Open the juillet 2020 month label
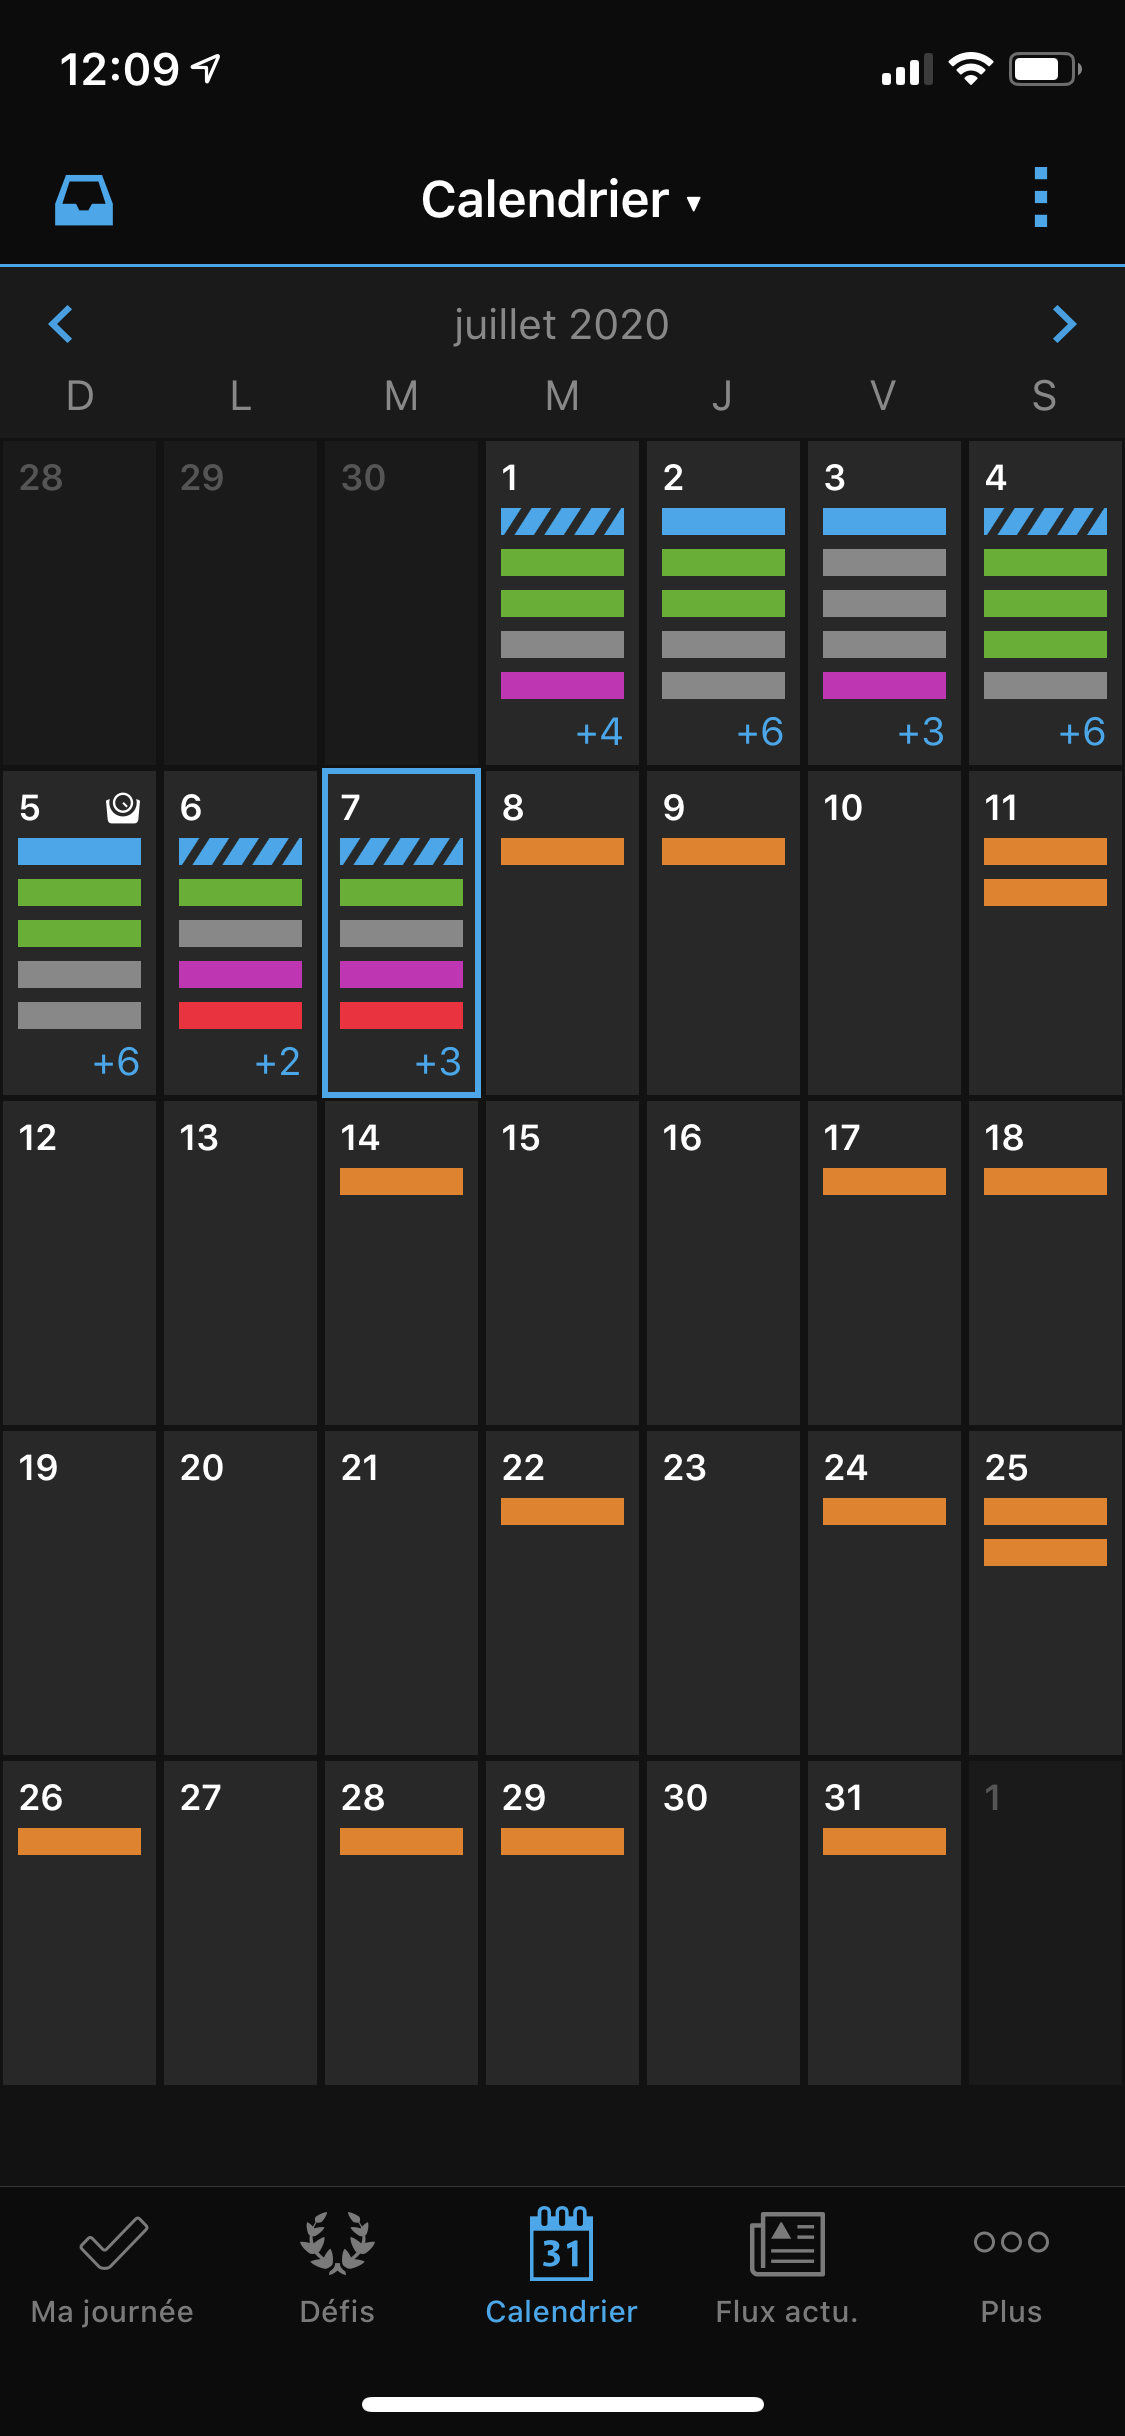 561,325
